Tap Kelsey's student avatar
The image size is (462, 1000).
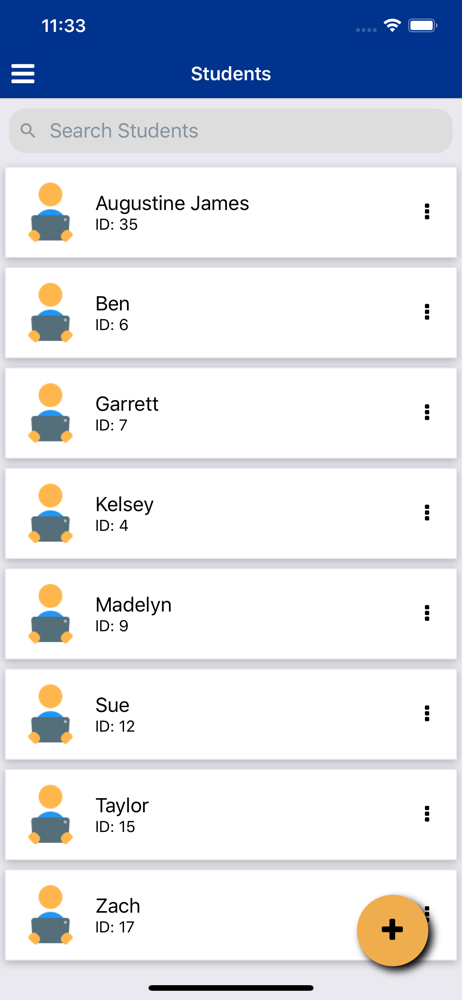(50, 513)
